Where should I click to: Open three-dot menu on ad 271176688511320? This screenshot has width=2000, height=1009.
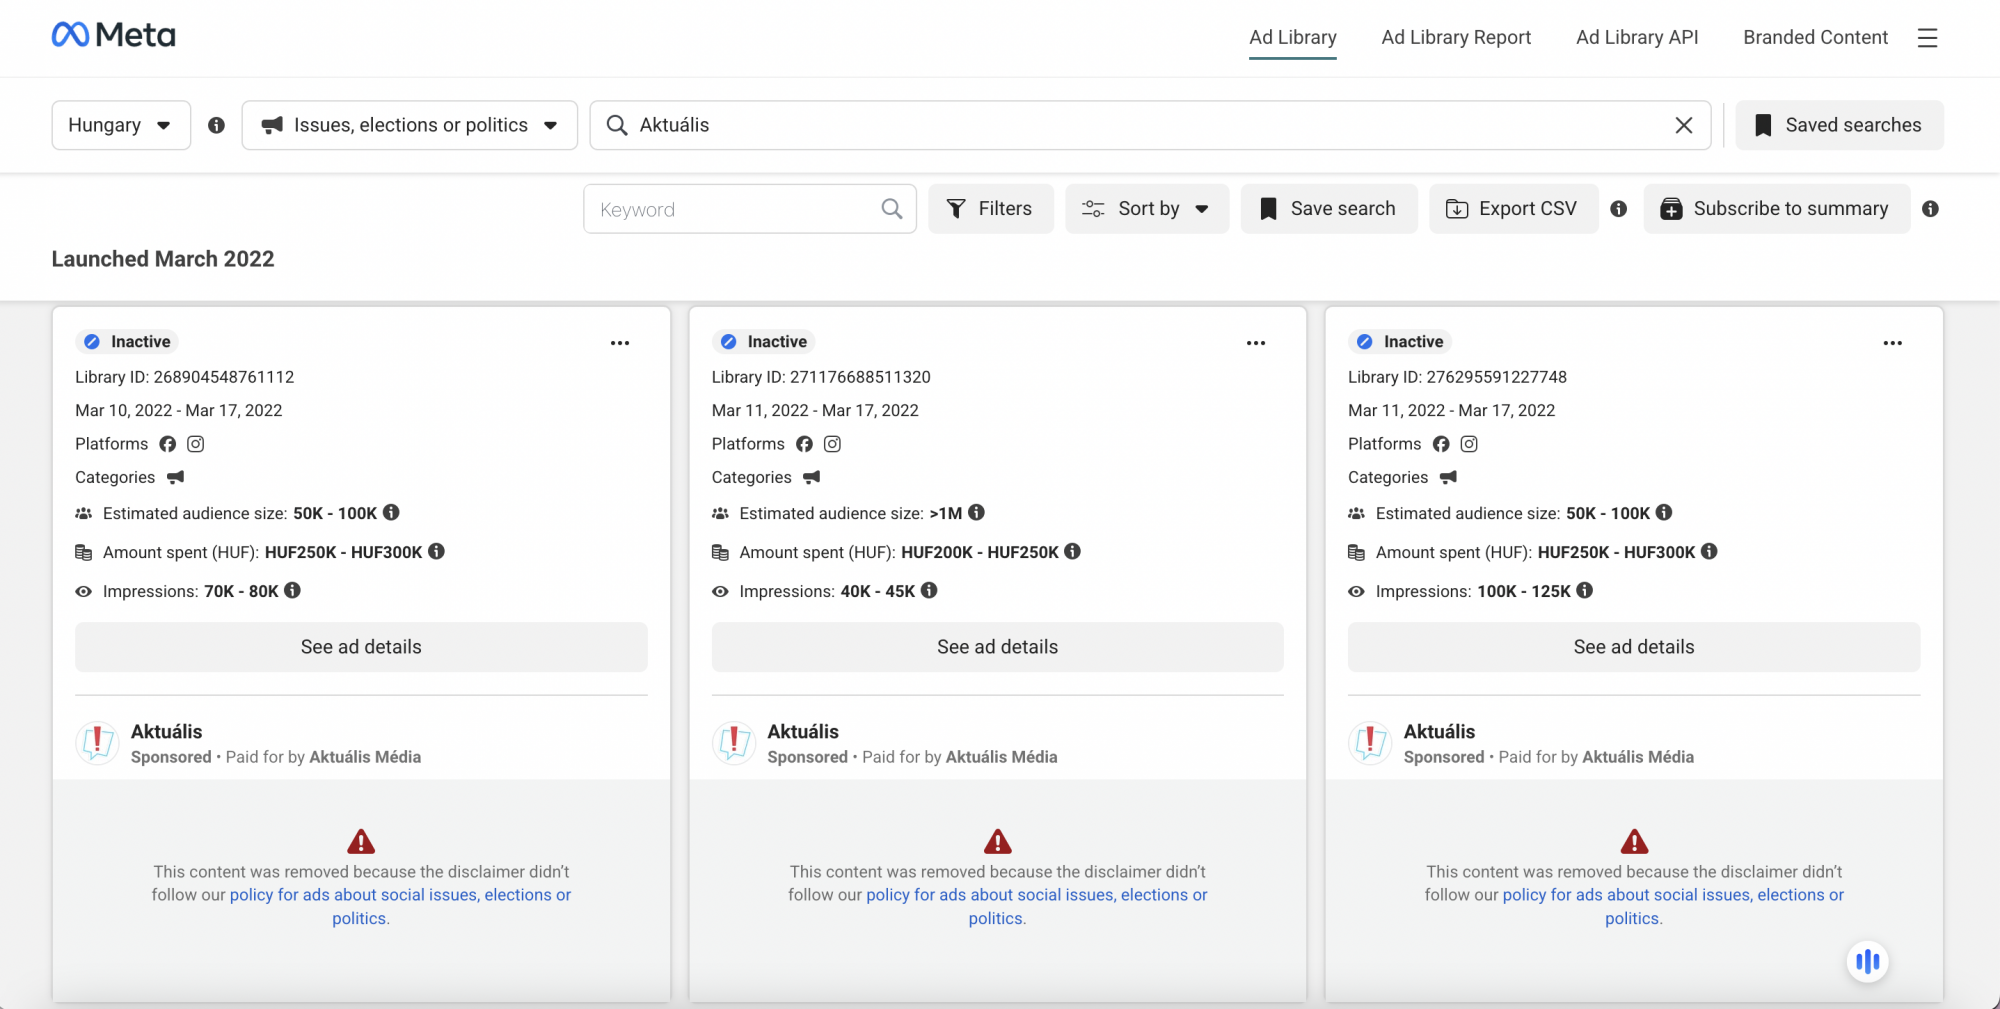click(1256, 343)
